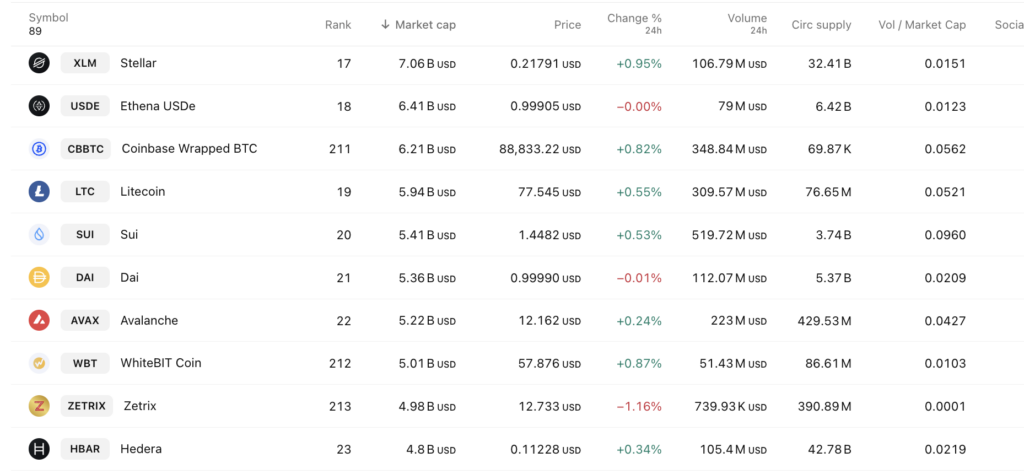1024x474 pixels.
Task: Click the Sui droplet logo
Action: (39, 234)
